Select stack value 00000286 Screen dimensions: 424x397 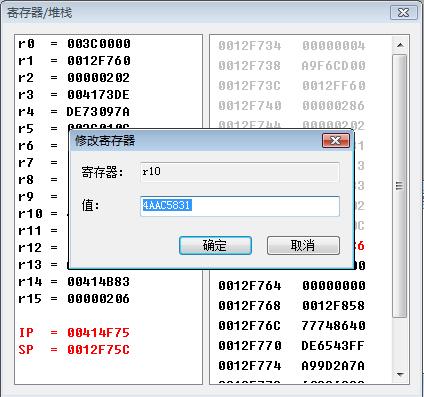point(334,106)
